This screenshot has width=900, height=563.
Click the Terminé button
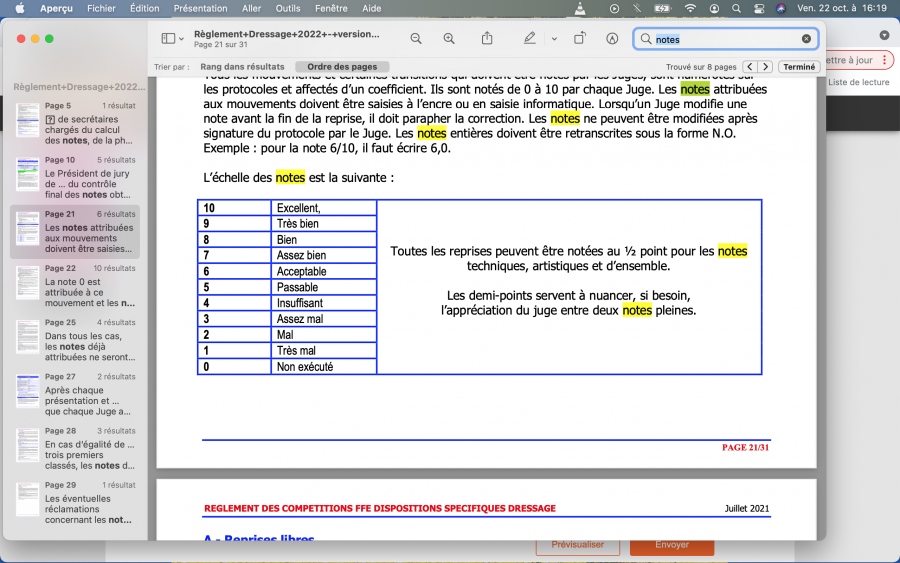tap(799, 67)
